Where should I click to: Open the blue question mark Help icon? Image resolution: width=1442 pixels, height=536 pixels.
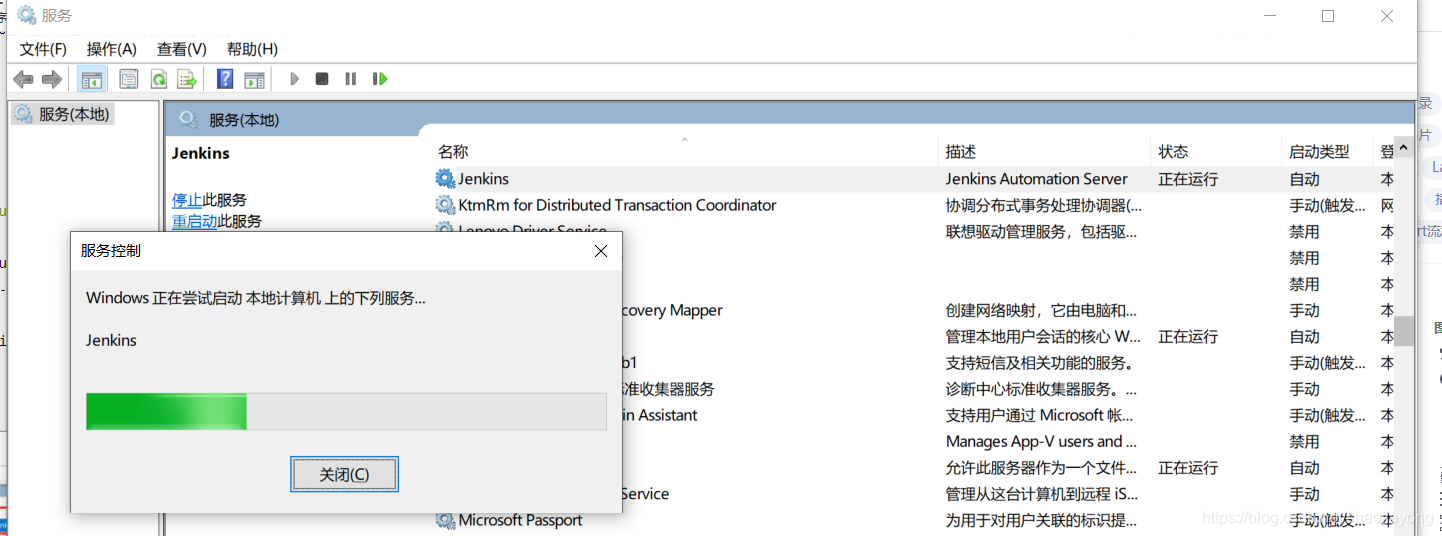[x=226, y=79]
